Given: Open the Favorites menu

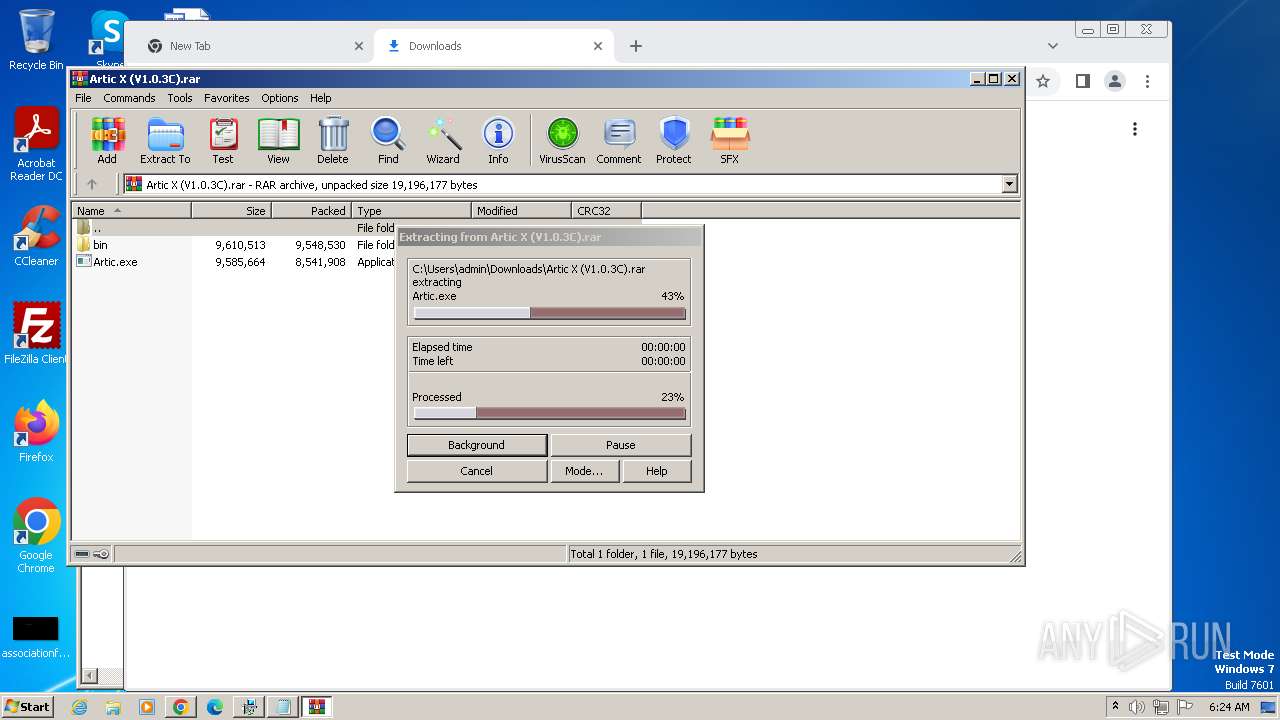Looking at the screenshot, I should click(x=227, y=98).
